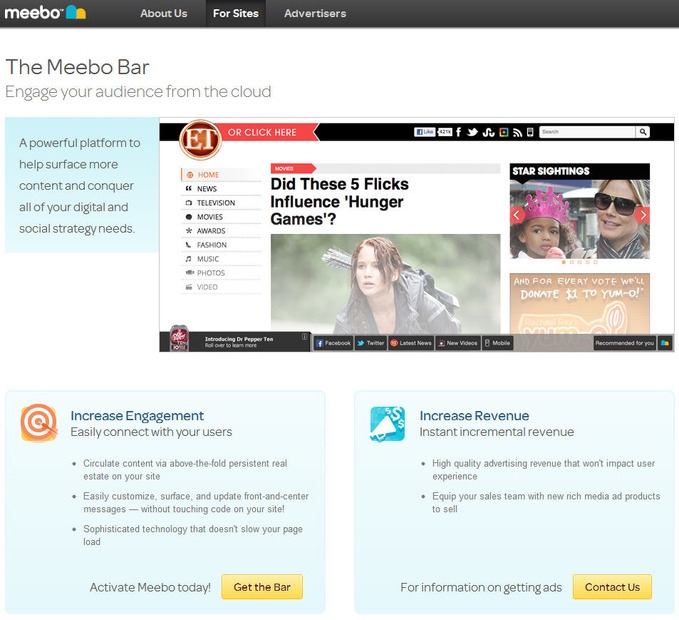Show next Star Sightings photo
679x620 pixels.
coord(643,215)
